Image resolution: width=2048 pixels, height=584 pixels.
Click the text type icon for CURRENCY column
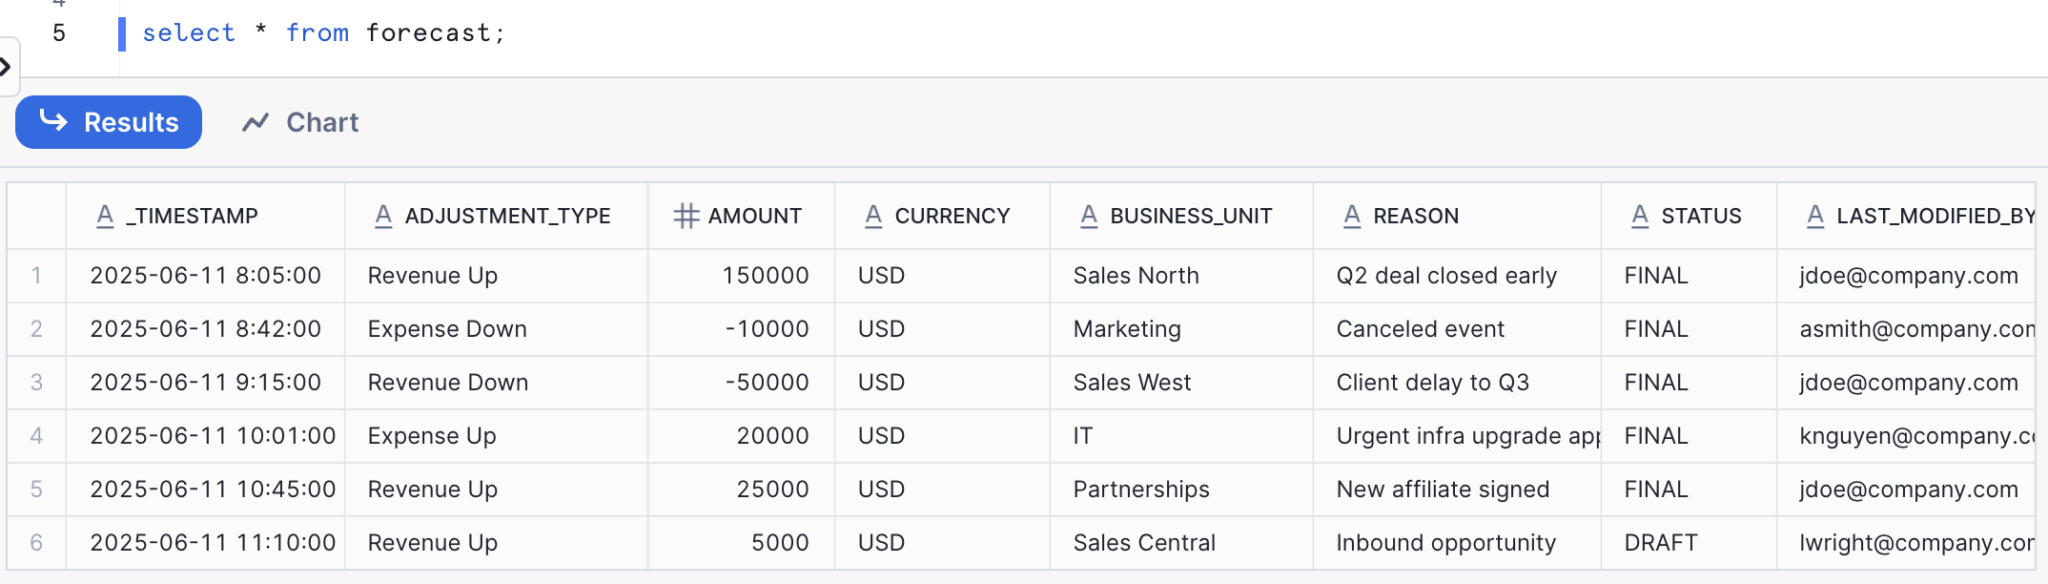(x=873, y=216)
